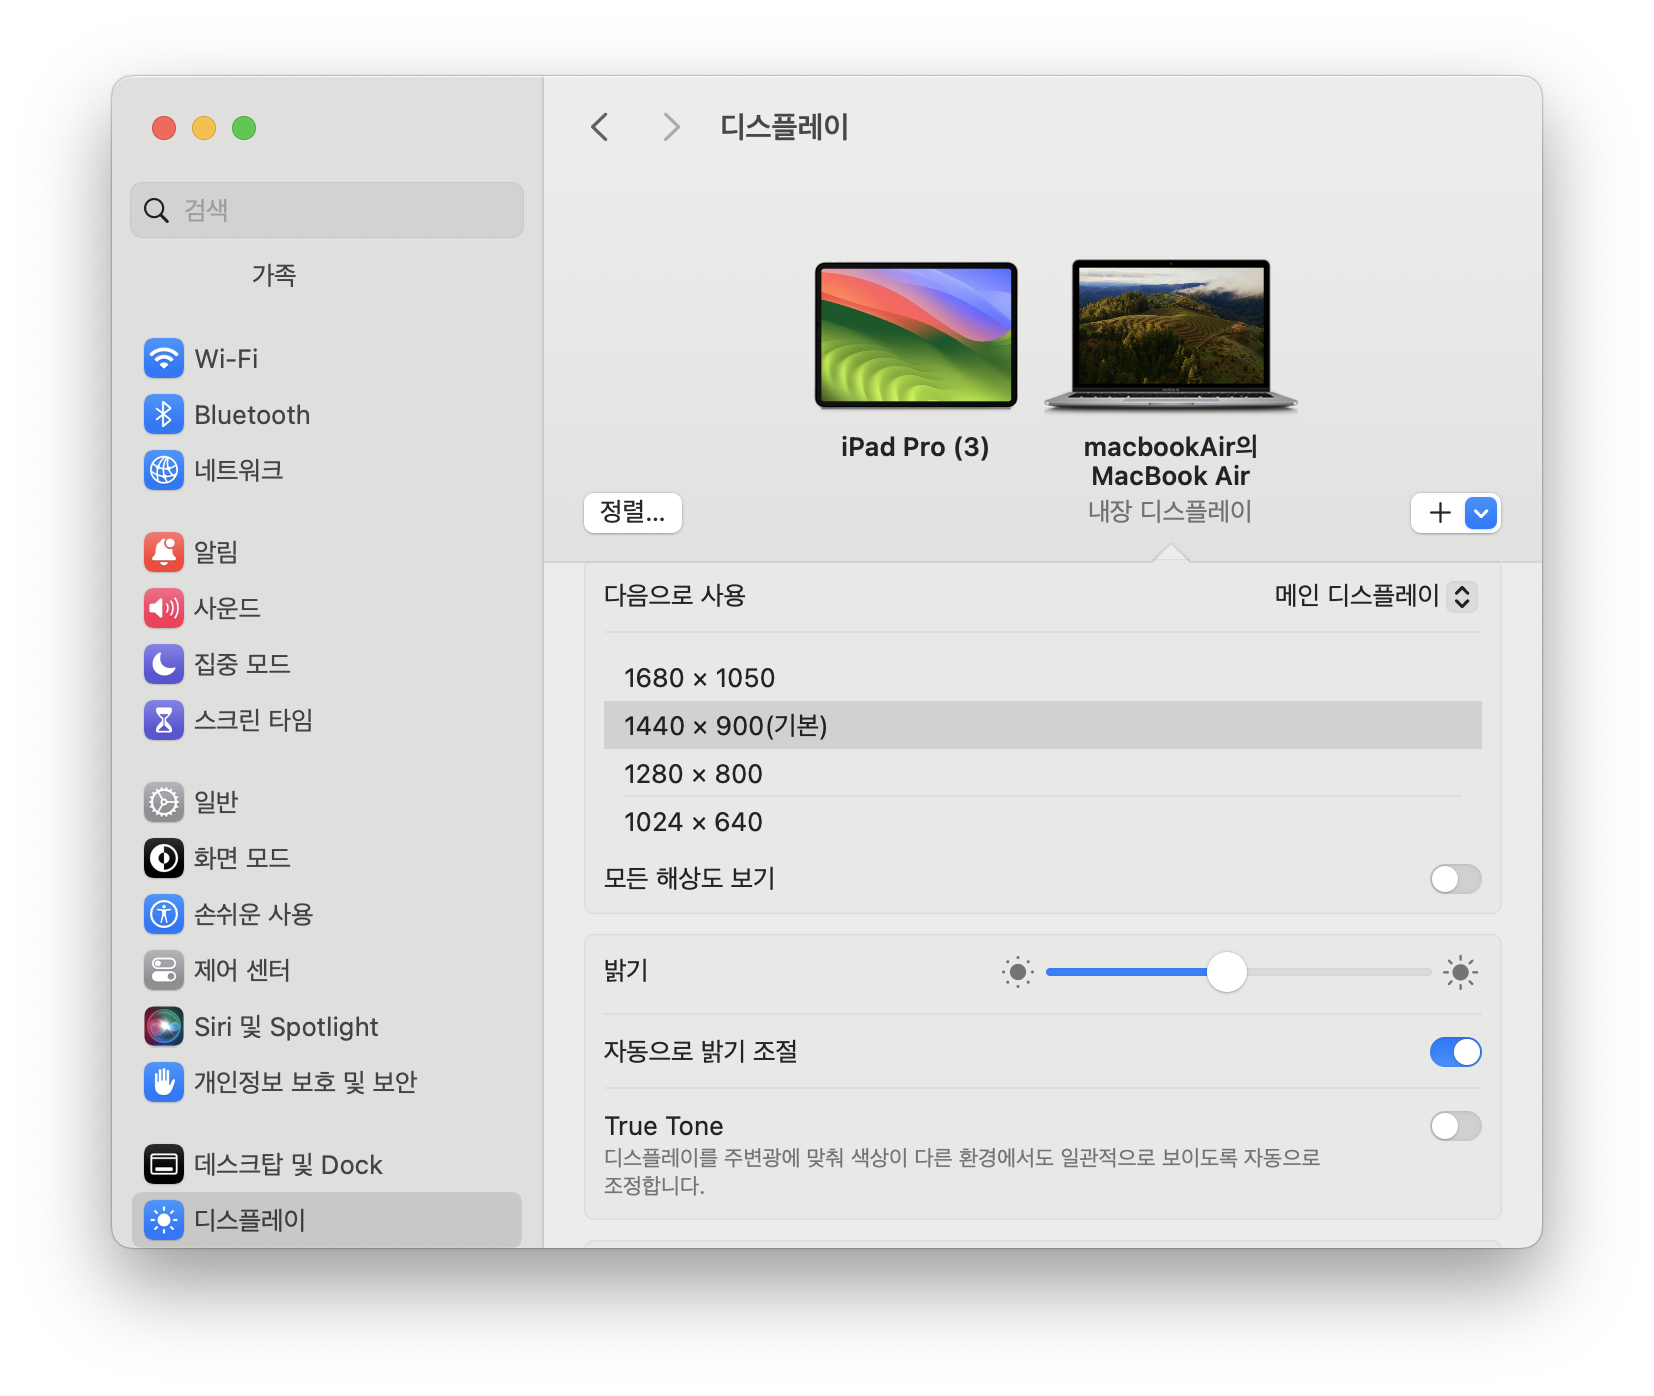Click the 다음으로 사용 label
The image size is (1654, 1396).
(675, 596)
